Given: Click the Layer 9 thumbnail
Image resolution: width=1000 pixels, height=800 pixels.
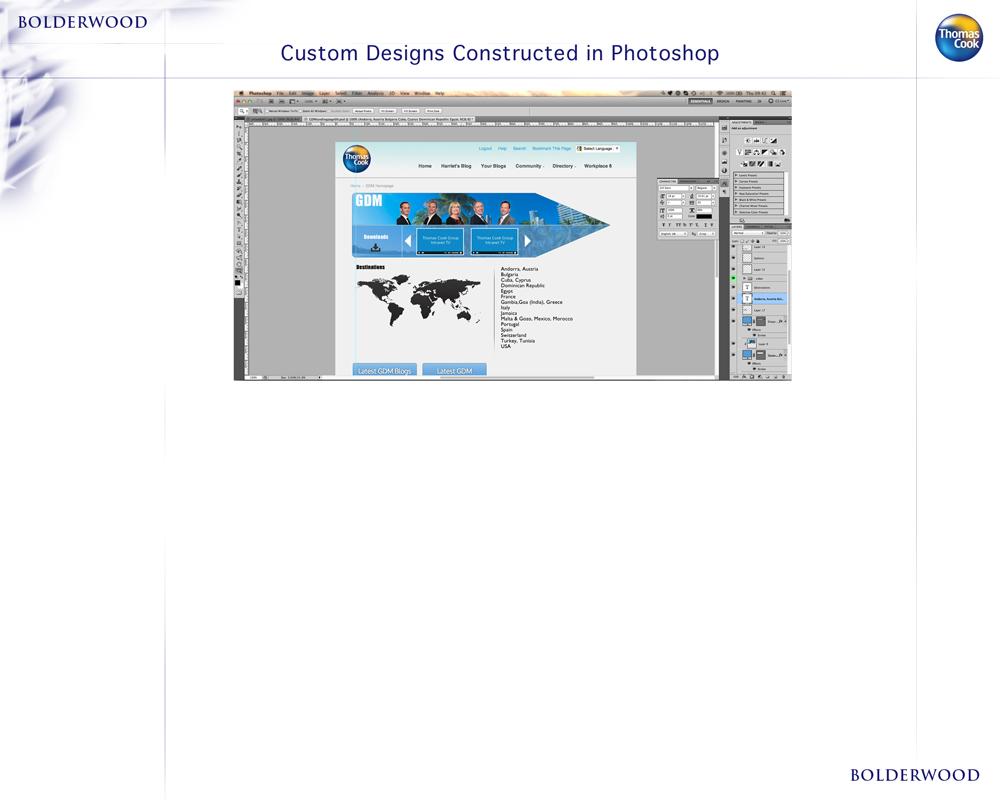Looking at the screenshot, I should click(x=752, y=344).
